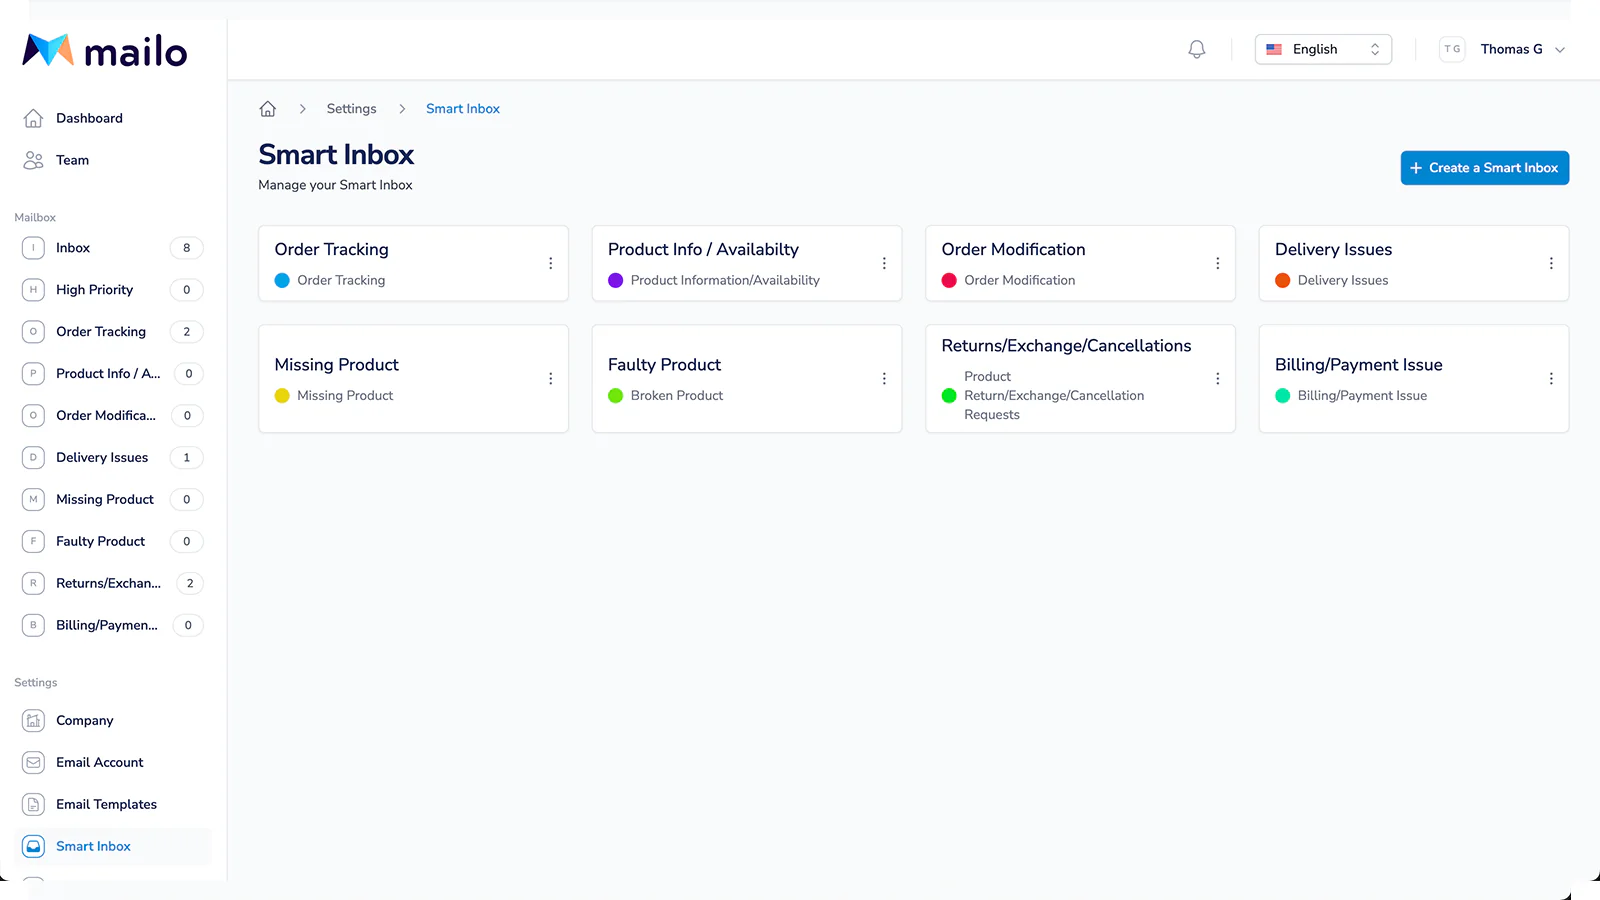Click 'Manage your Smart Inbox' subtitle
1600x900 pixels.
335,185
